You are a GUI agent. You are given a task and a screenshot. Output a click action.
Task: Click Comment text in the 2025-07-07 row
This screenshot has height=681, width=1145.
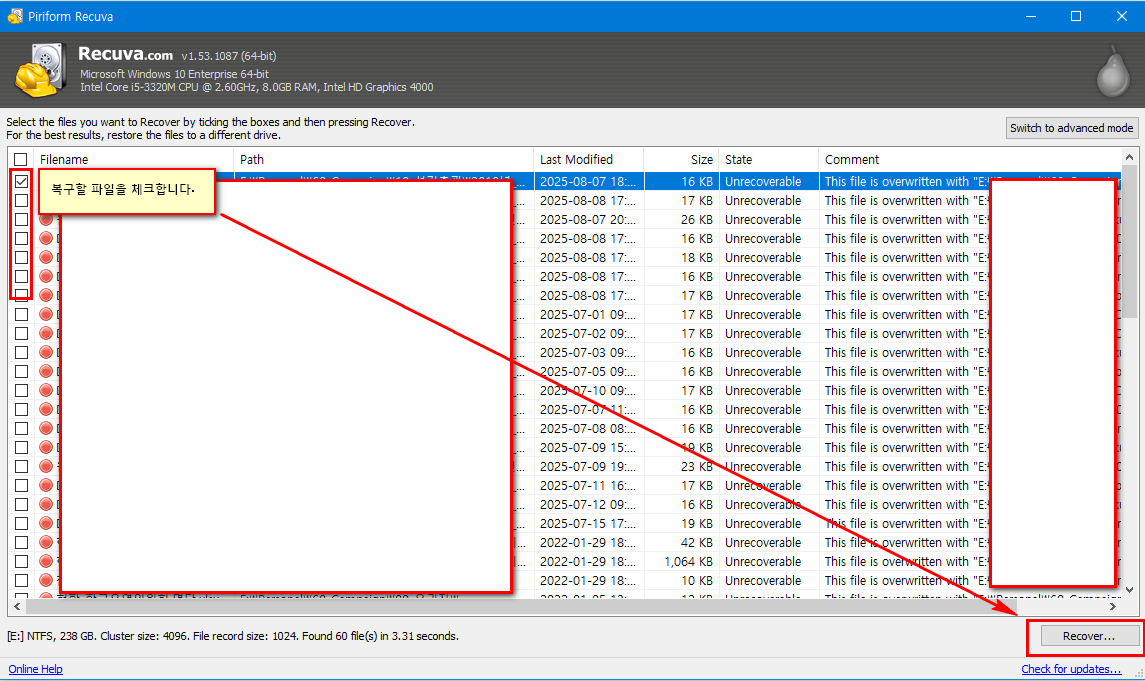coord(906,409)
